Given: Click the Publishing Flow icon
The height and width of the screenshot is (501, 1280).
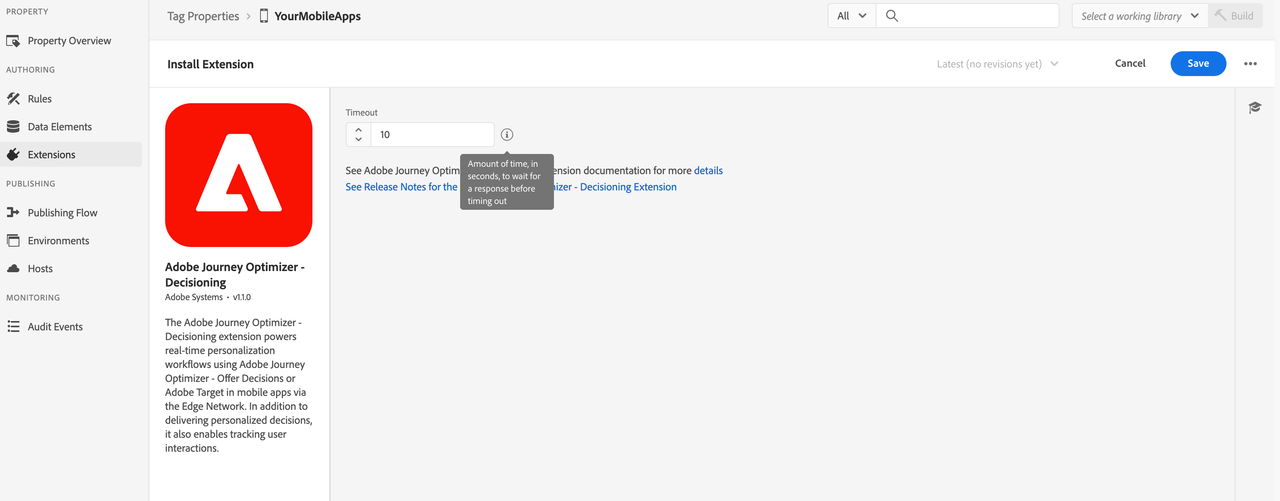Looking at the screenshot, I should (x=13, y=213).
